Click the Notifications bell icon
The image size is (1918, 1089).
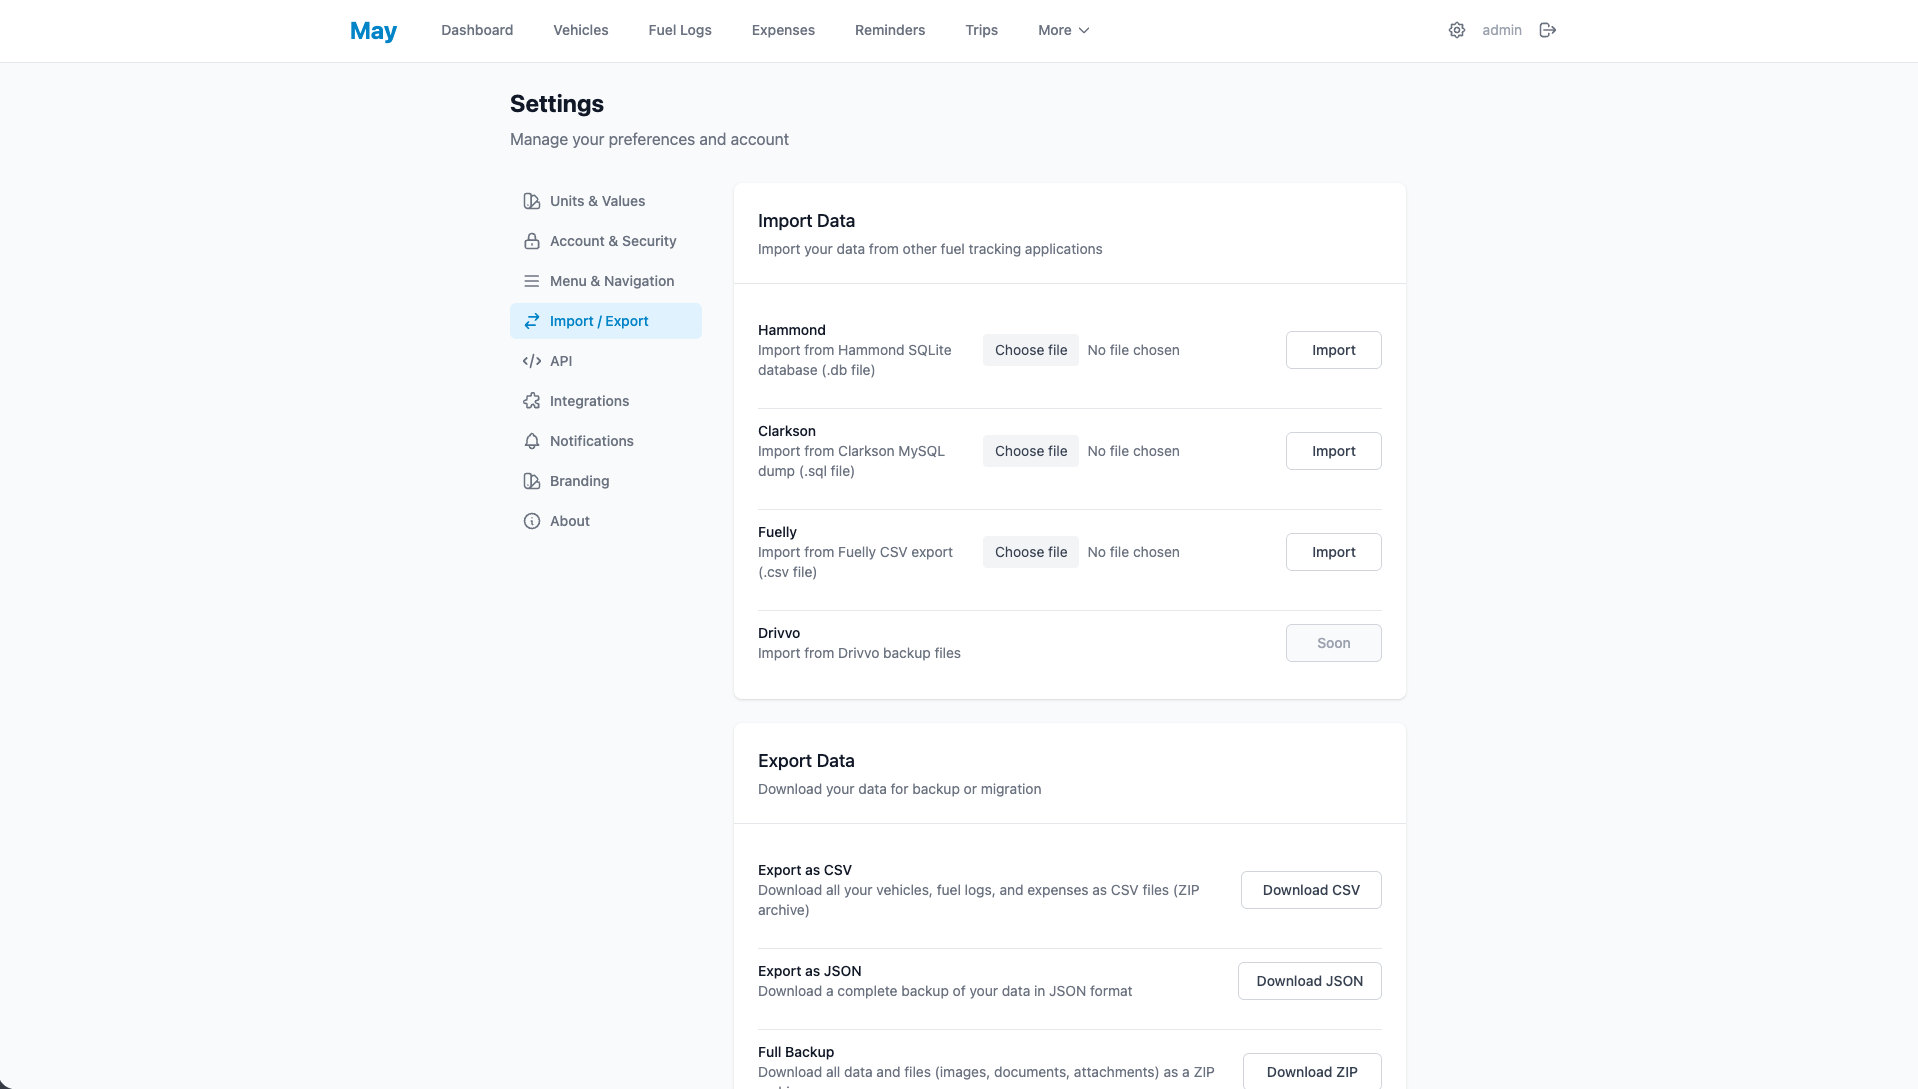pyautogui.click(x=532, y=441)
